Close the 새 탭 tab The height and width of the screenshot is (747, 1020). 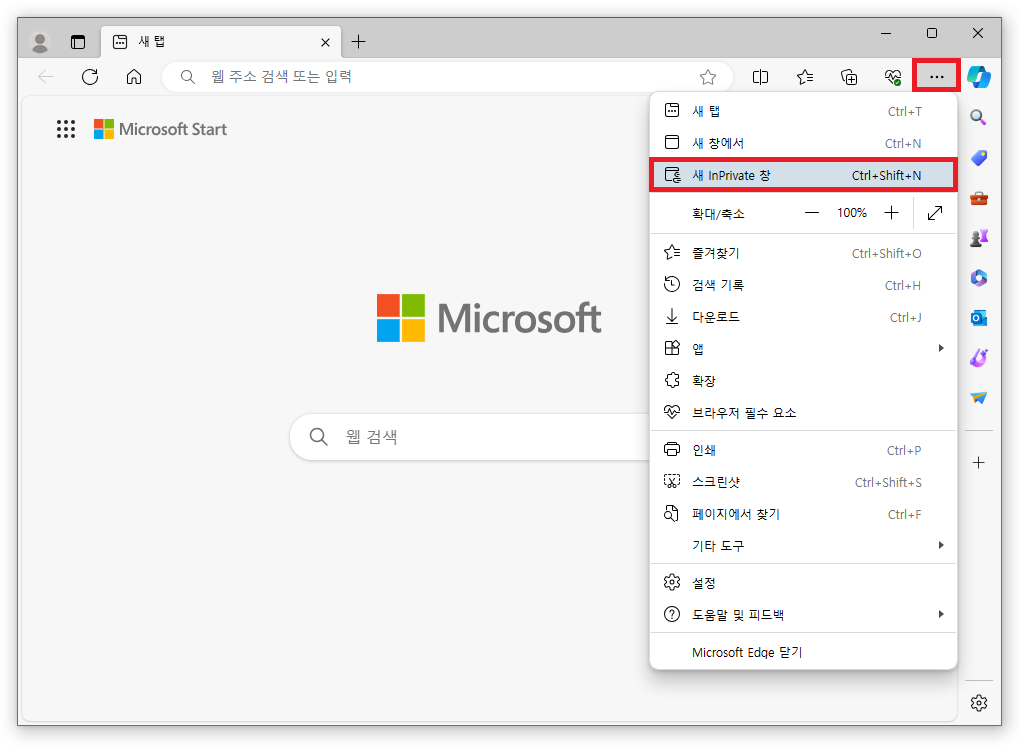pos(325,42)
